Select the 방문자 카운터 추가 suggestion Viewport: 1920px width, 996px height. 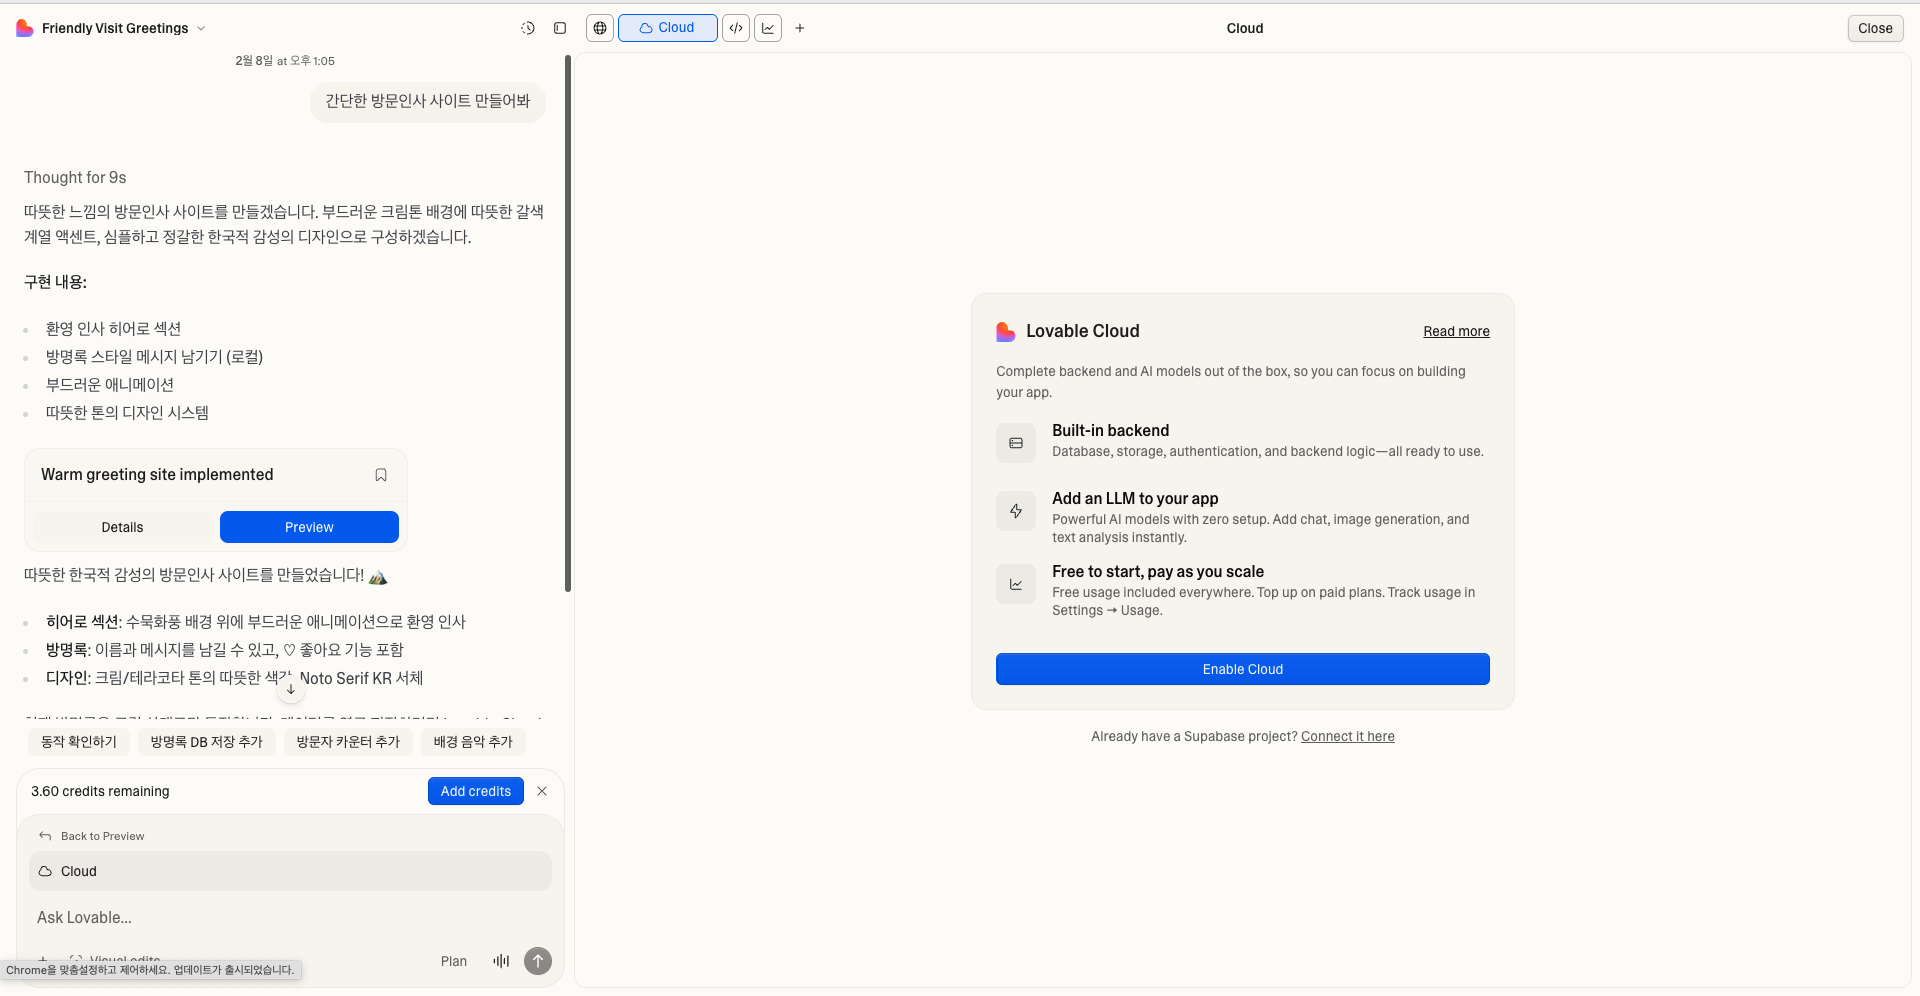(x=348, y=741)
